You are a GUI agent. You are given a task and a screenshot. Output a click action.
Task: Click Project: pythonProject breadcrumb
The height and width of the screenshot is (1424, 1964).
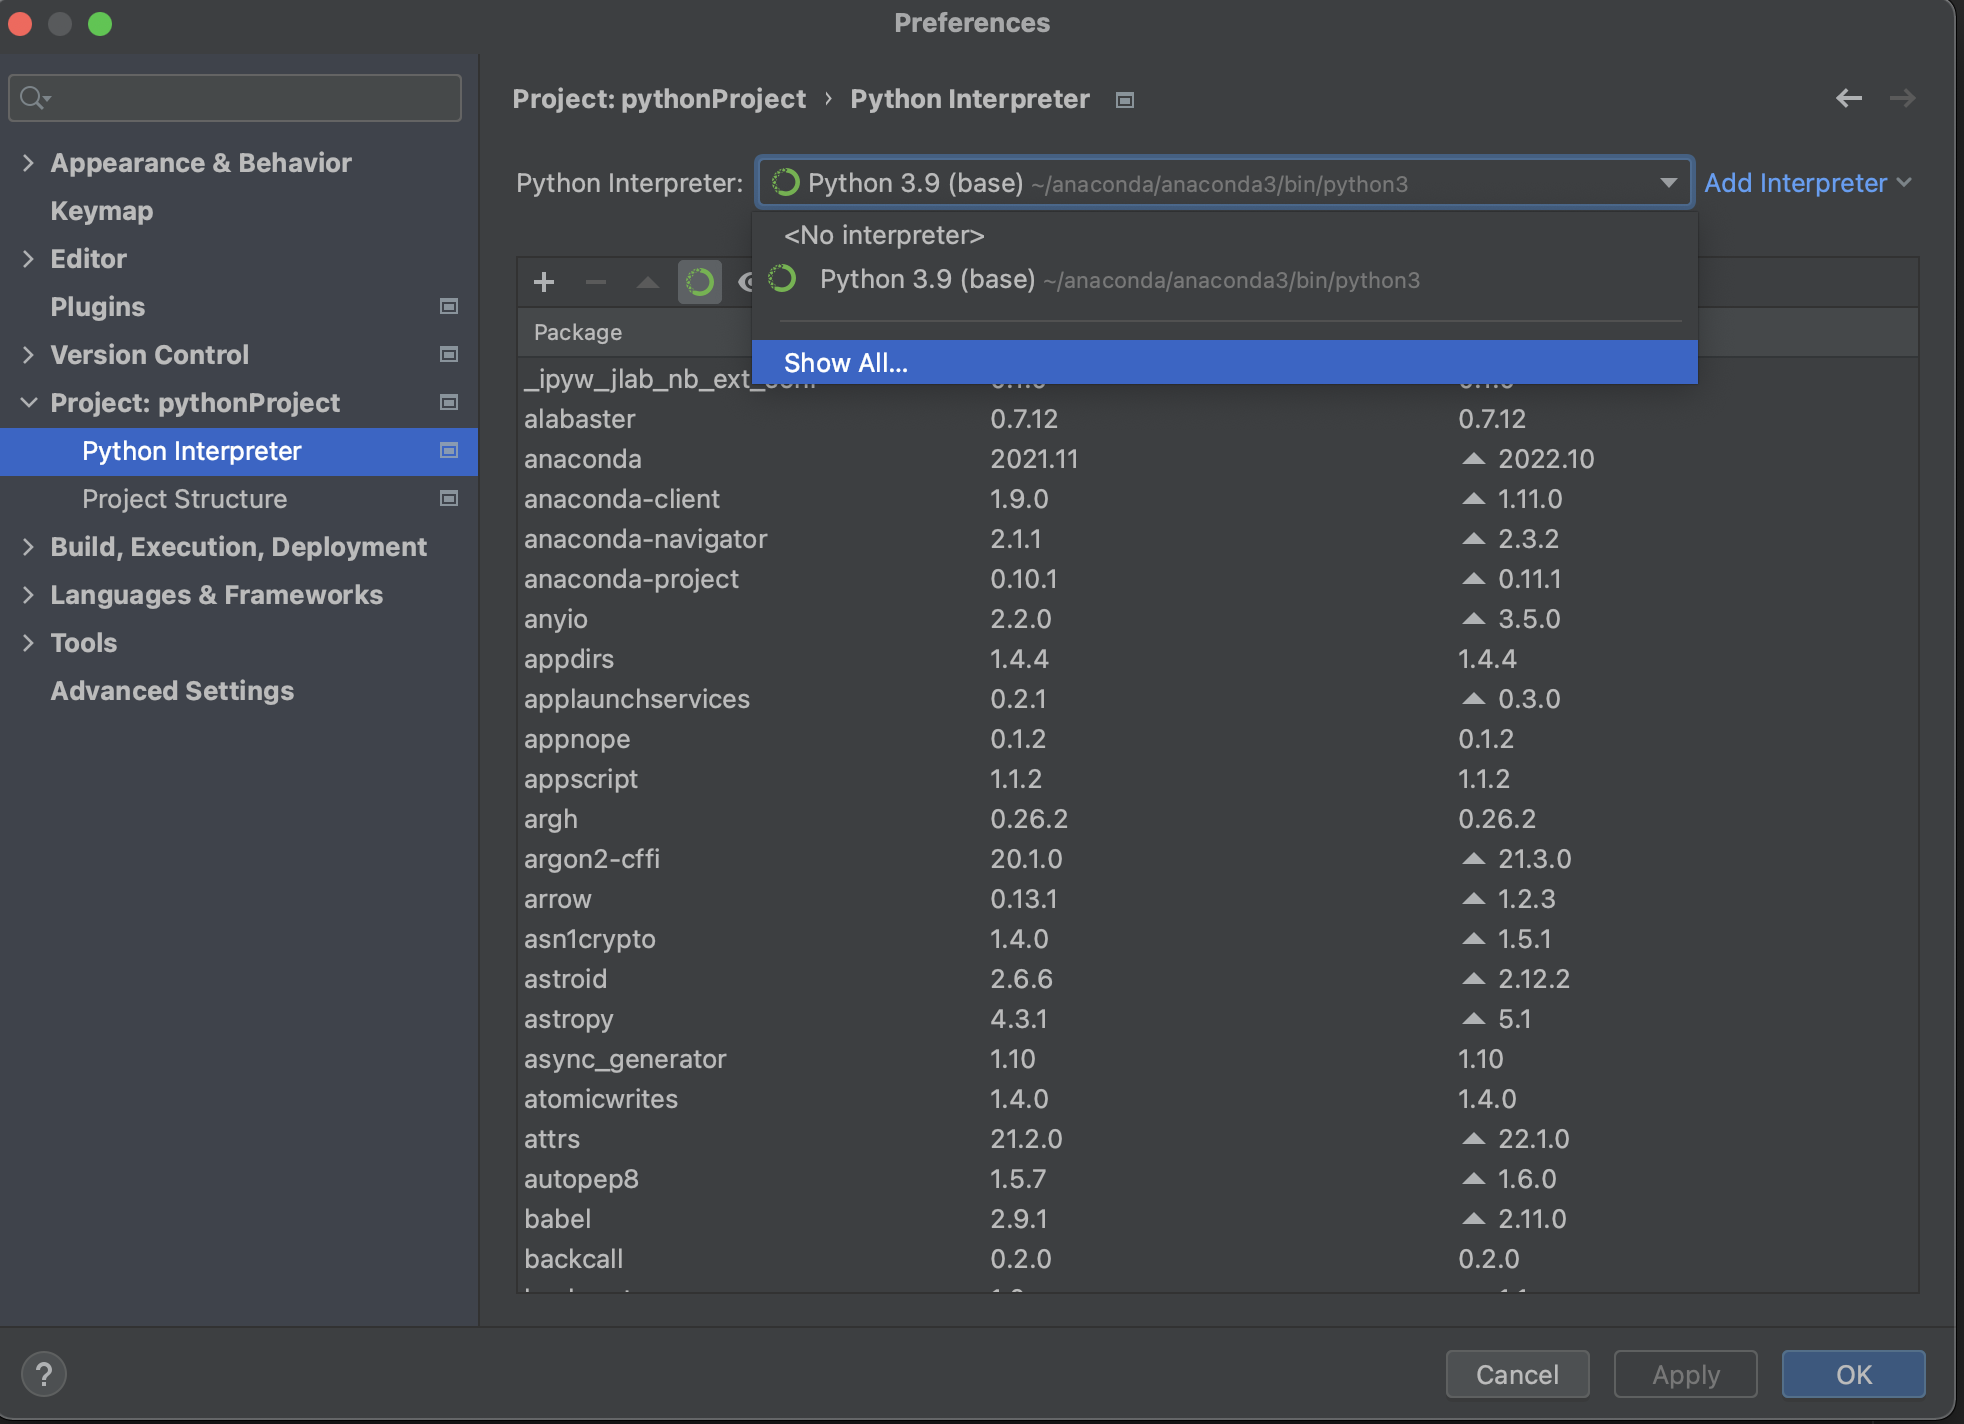pyautogui.click(x=659, y=98)
